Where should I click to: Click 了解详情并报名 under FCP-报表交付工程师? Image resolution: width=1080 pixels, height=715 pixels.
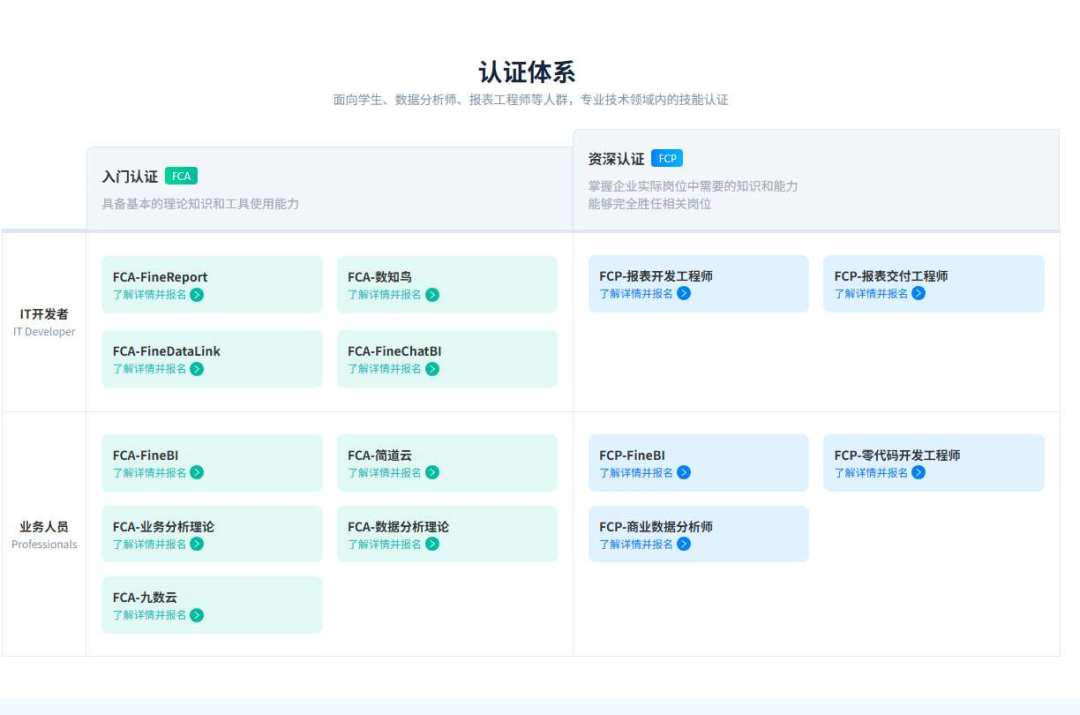(871, 293)
